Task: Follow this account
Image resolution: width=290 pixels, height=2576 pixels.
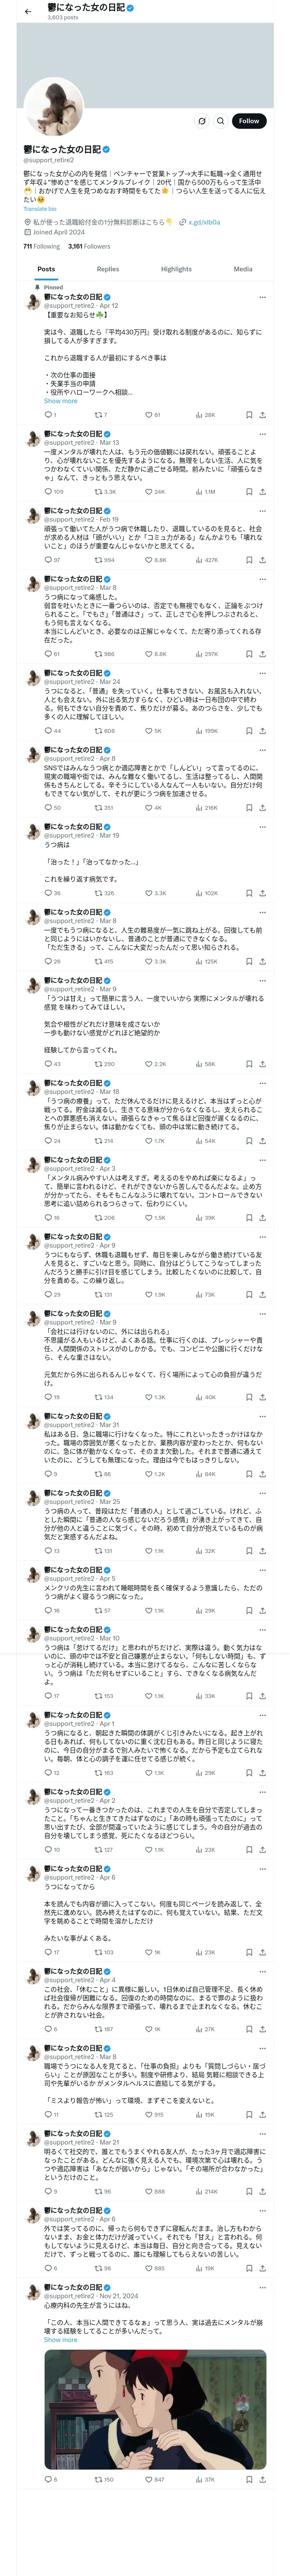Action: [x=248, y=121]
